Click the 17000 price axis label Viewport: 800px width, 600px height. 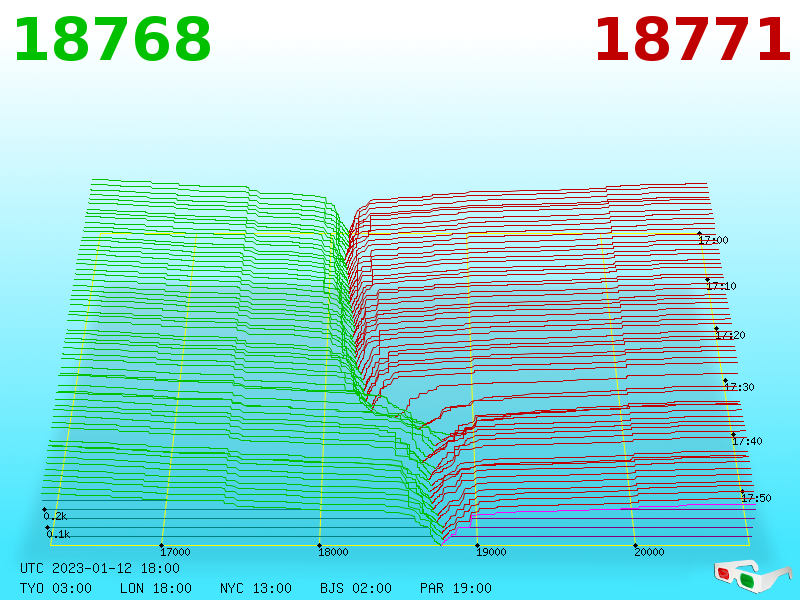(x=175, y=552)
